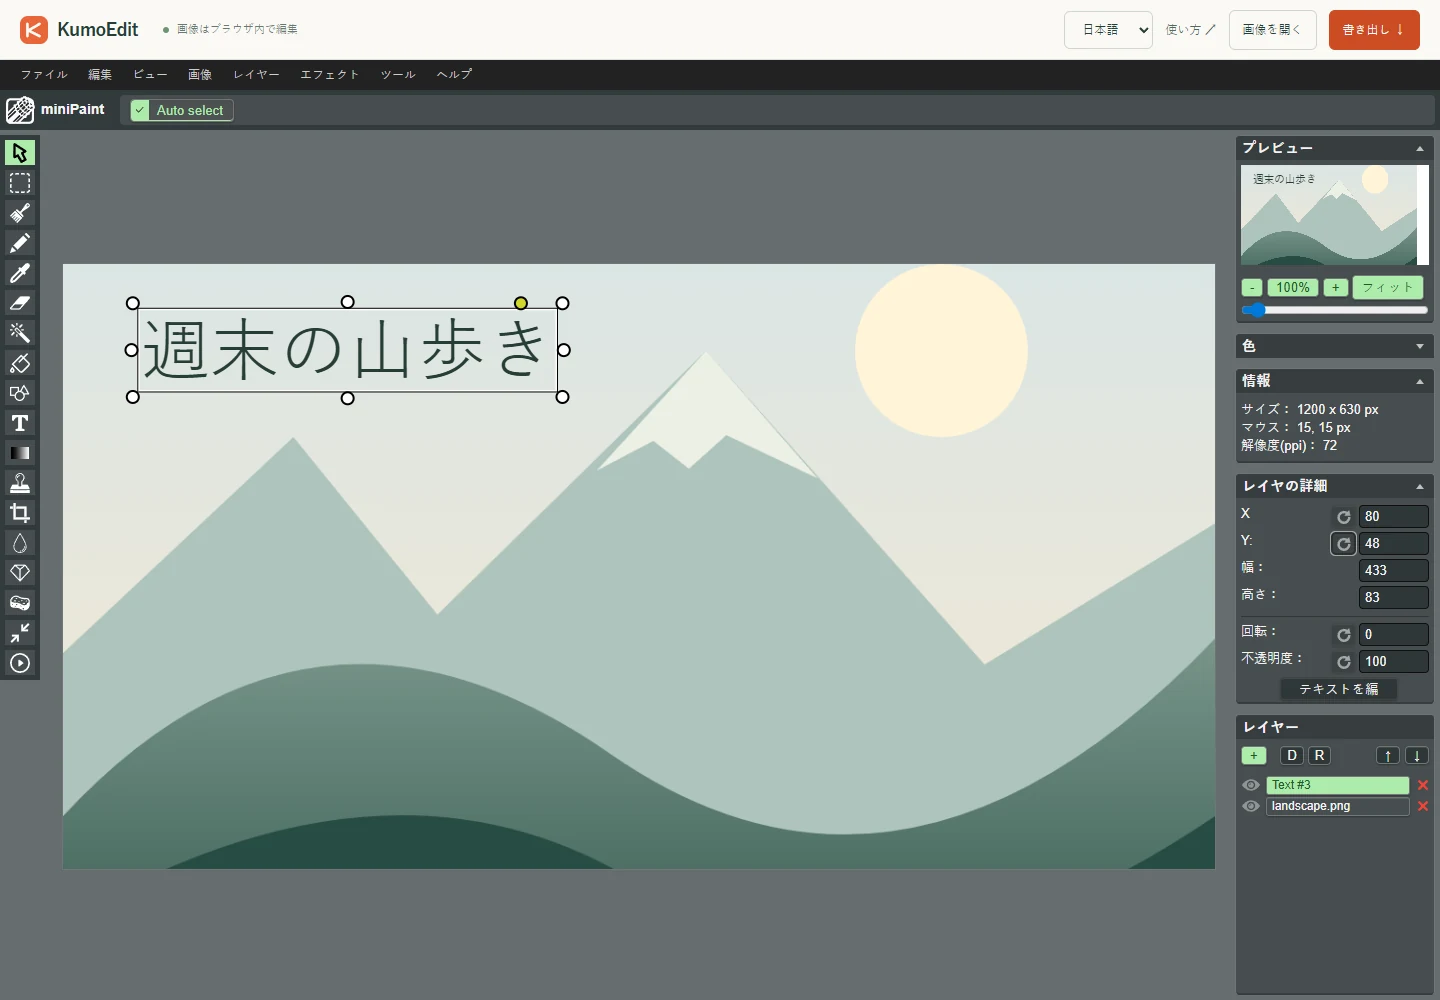Open the 画像 menu
Screen dimensions: 1440x1000
click(200, 74)
